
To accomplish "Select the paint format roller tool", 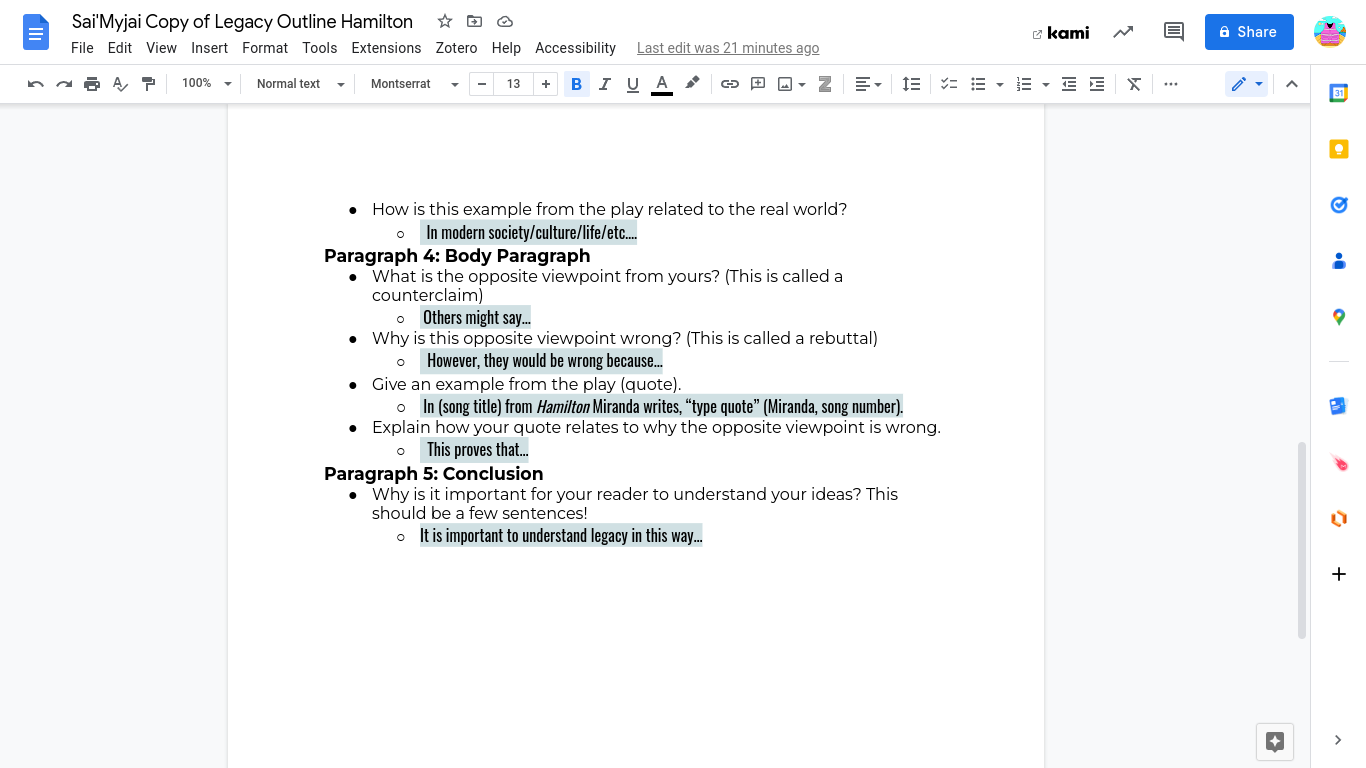I will pos(148,84).
